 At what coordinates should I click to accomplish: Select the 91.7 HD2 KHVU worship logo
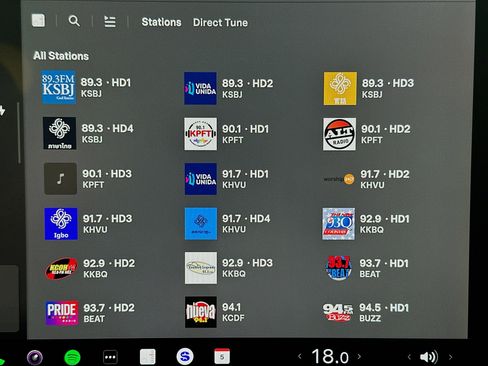pos(339,179)
